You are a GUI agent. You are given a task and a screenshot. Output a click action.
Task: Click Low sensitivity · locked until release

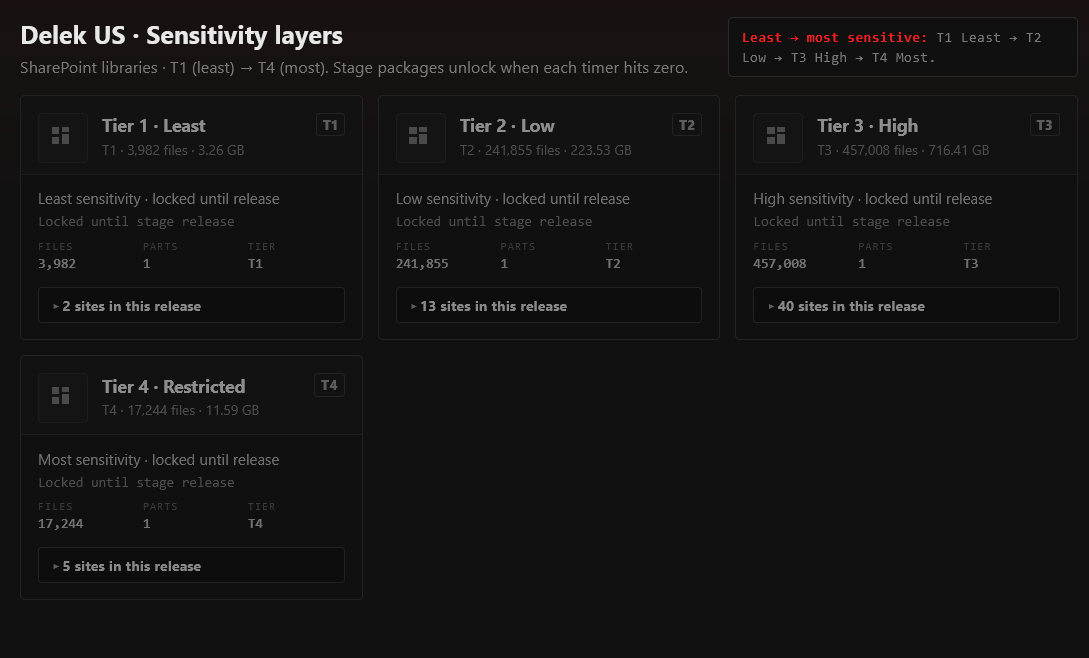(513, 199)
